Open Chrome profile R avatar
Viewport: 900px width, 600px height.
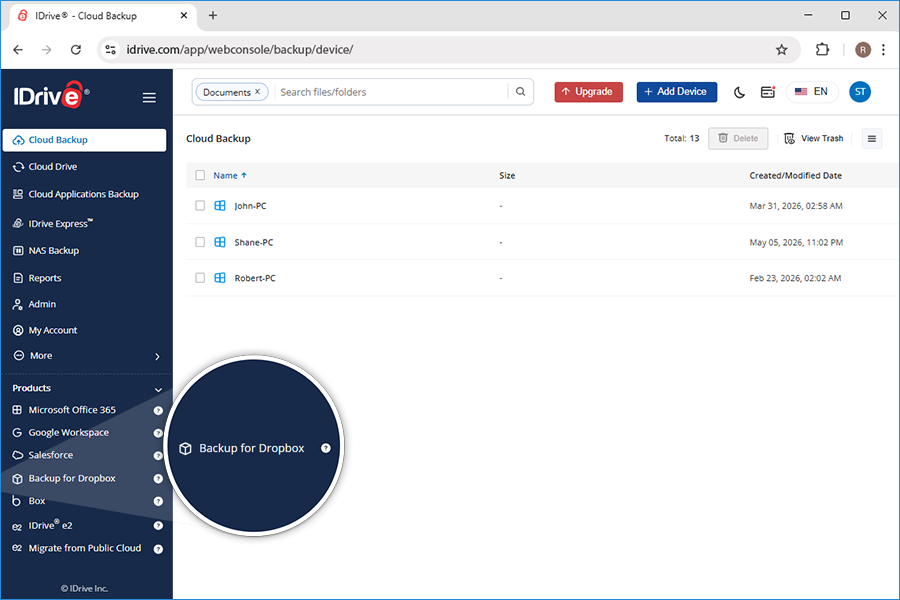pos(863,50)
